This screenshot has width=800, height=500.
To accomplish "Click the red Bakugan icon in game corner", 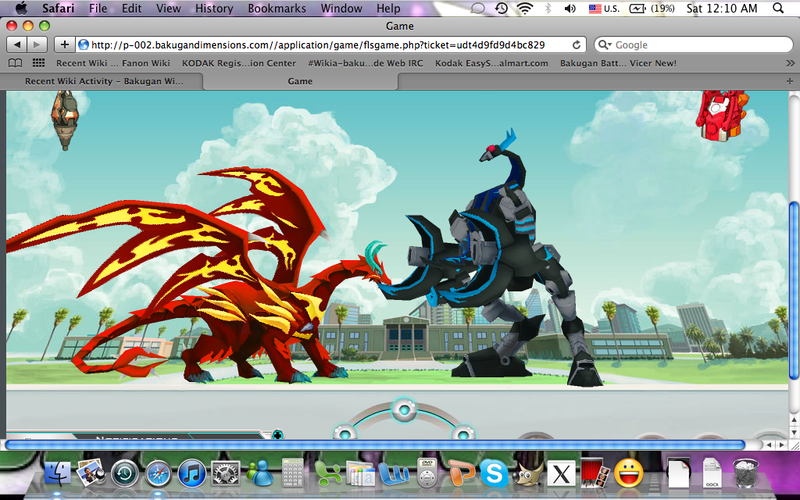I will point(720,114).
